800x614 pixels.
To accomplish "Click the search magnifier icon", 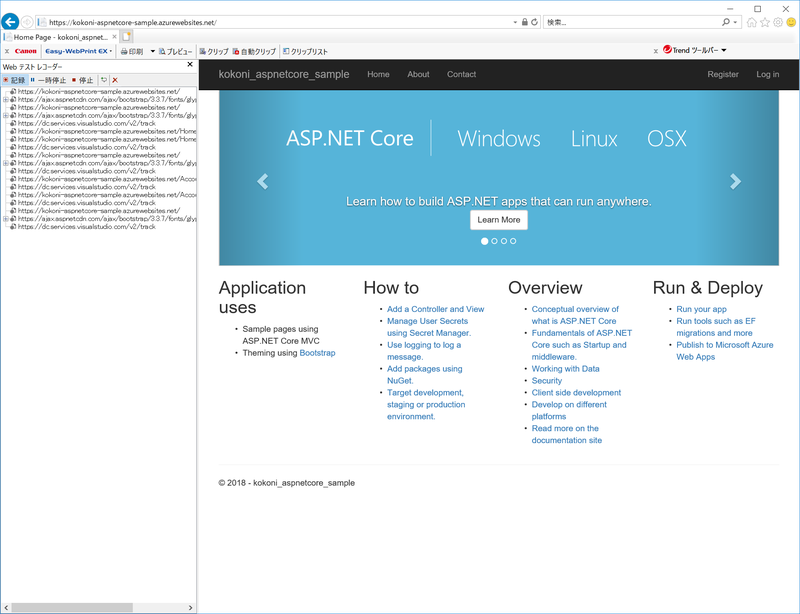I will coord(726,22).
